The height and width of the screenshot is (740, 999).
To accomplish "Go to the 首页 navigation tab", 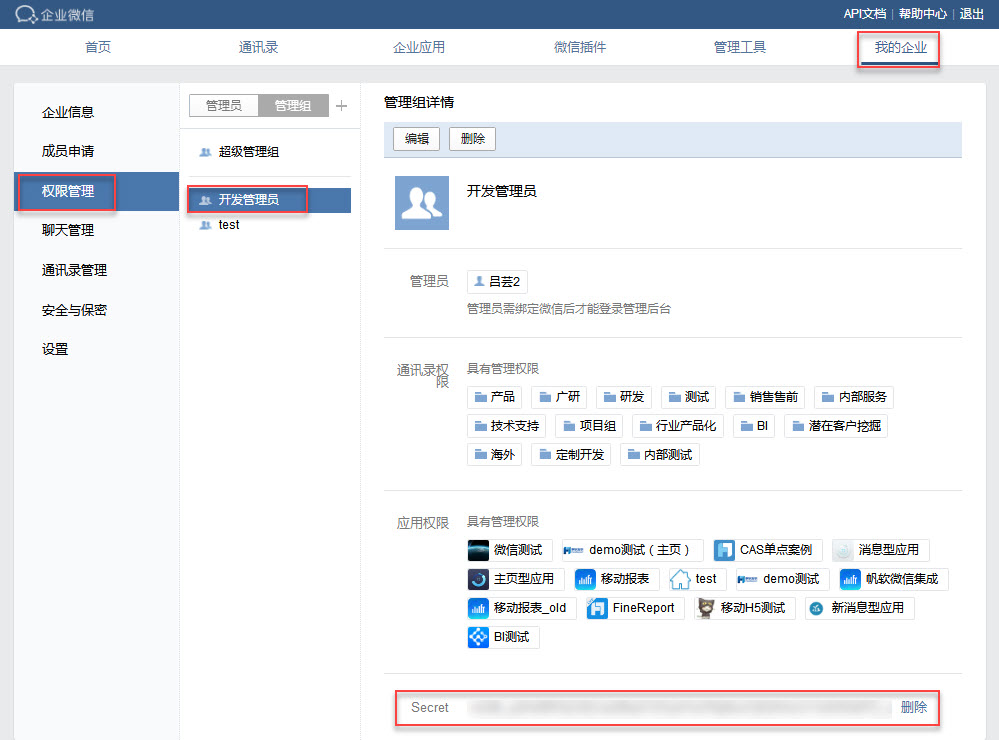I will [x=97, y=47].
